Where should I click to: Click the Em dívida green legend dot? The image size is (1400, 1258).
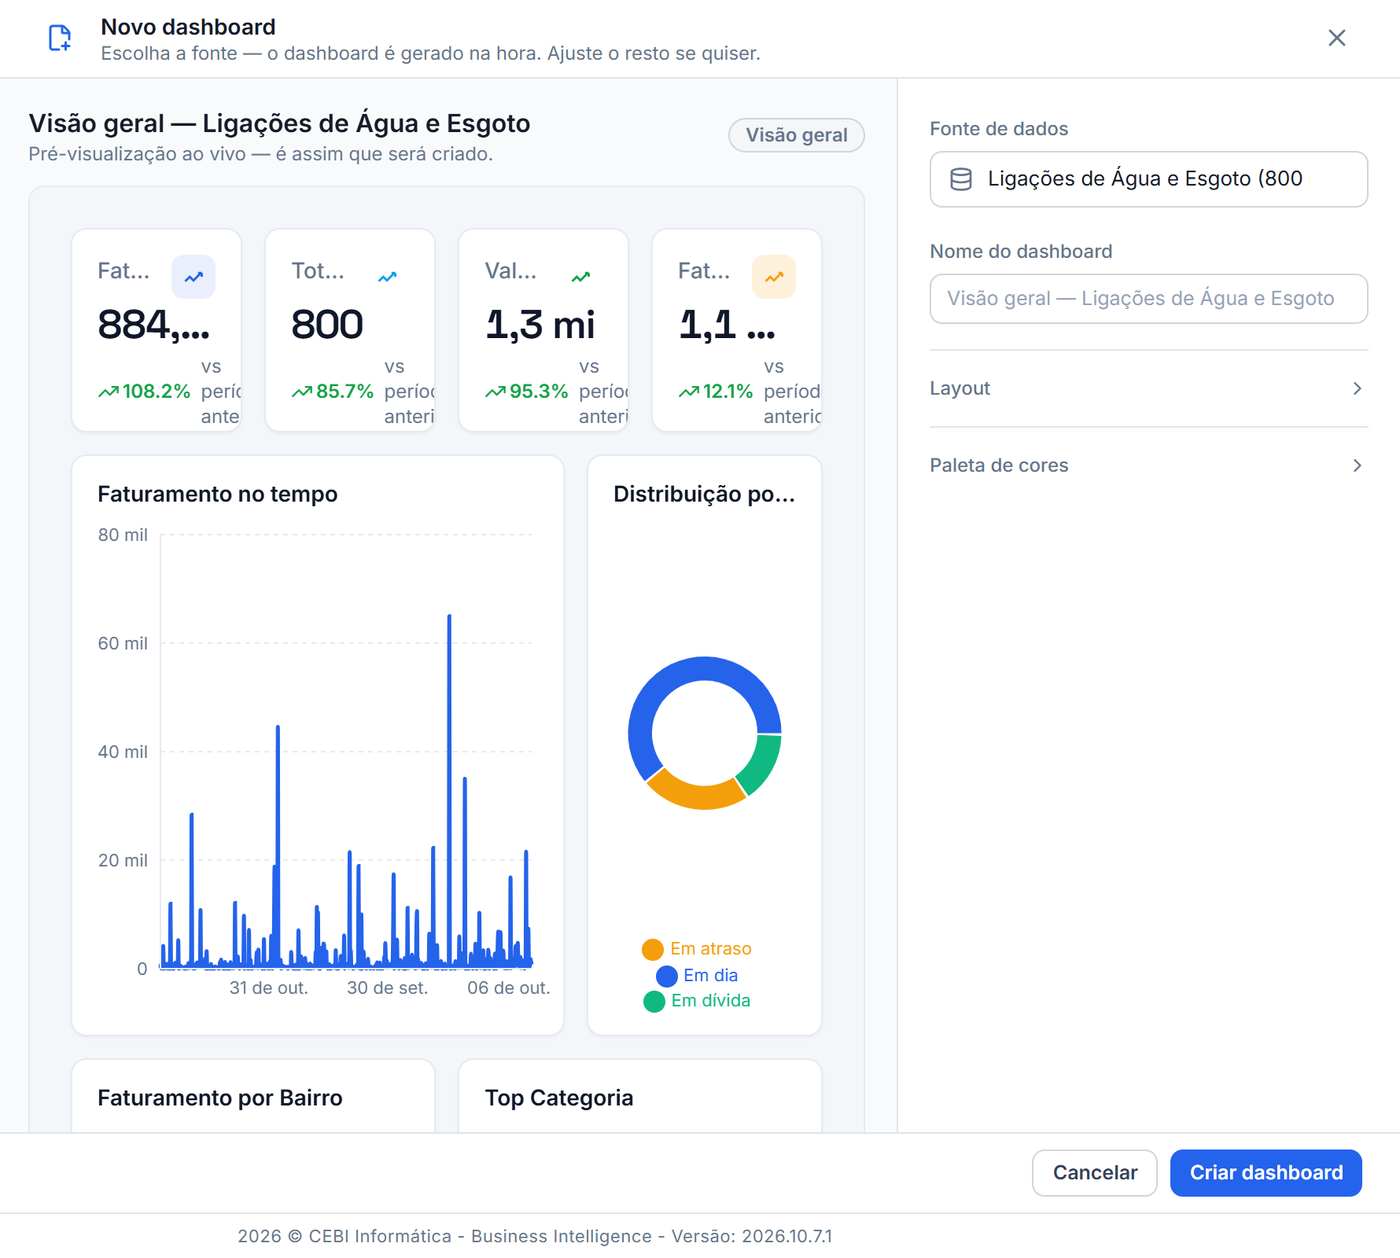[x=654, y=1002]
